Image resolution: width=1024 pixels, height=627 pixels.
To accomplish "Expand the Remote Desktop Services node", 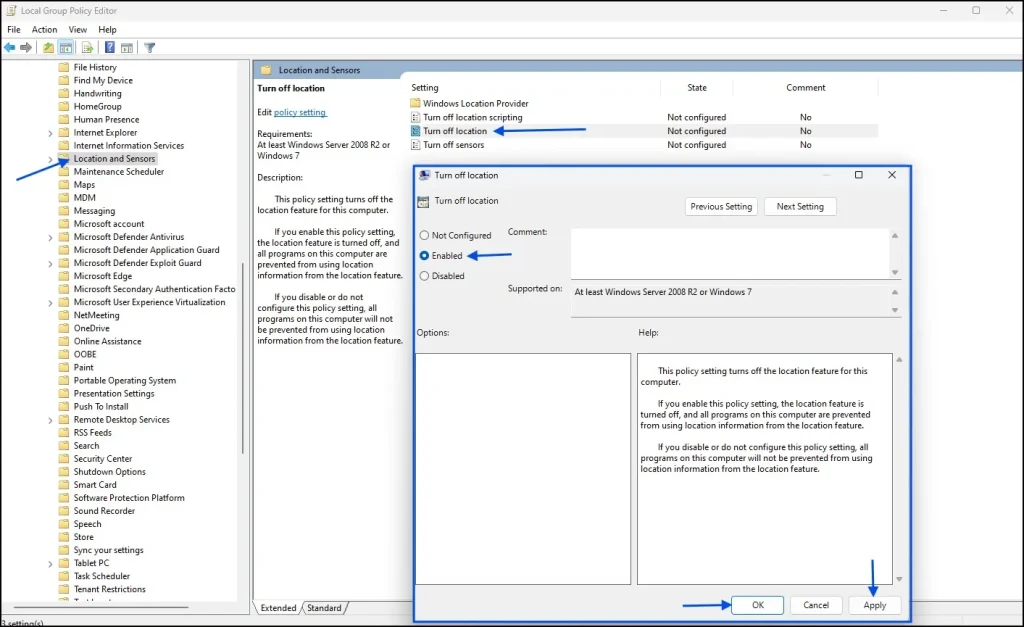I will pos(50,420).
